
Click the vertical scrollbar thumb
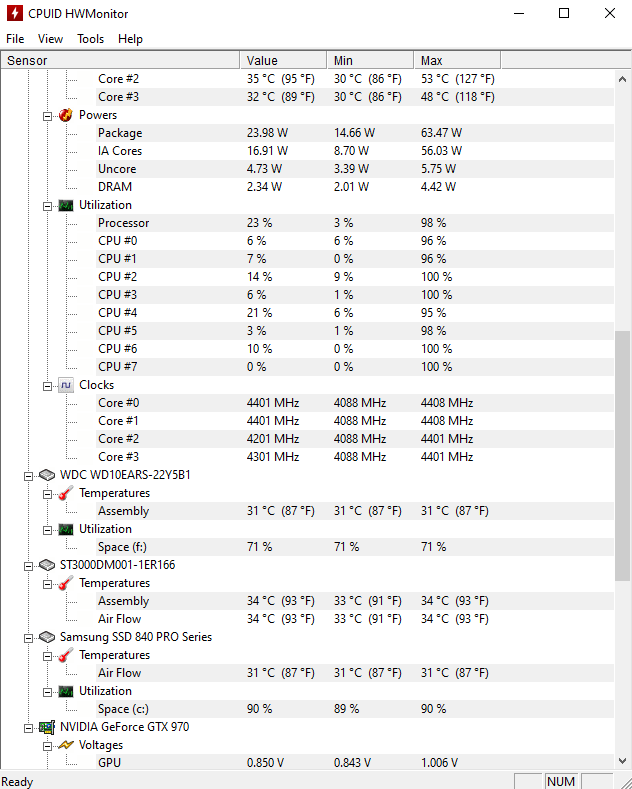(x=623, y=460)
